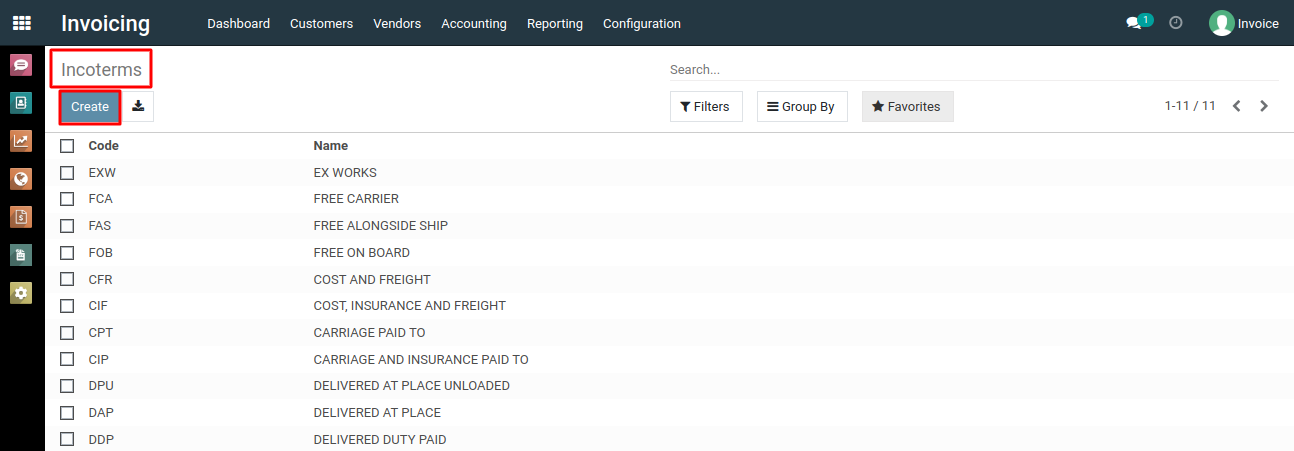The width and height of the screenshot is (1294, 451).
Task: Click the globe Website sidebar icon
Action: (21, 179)
